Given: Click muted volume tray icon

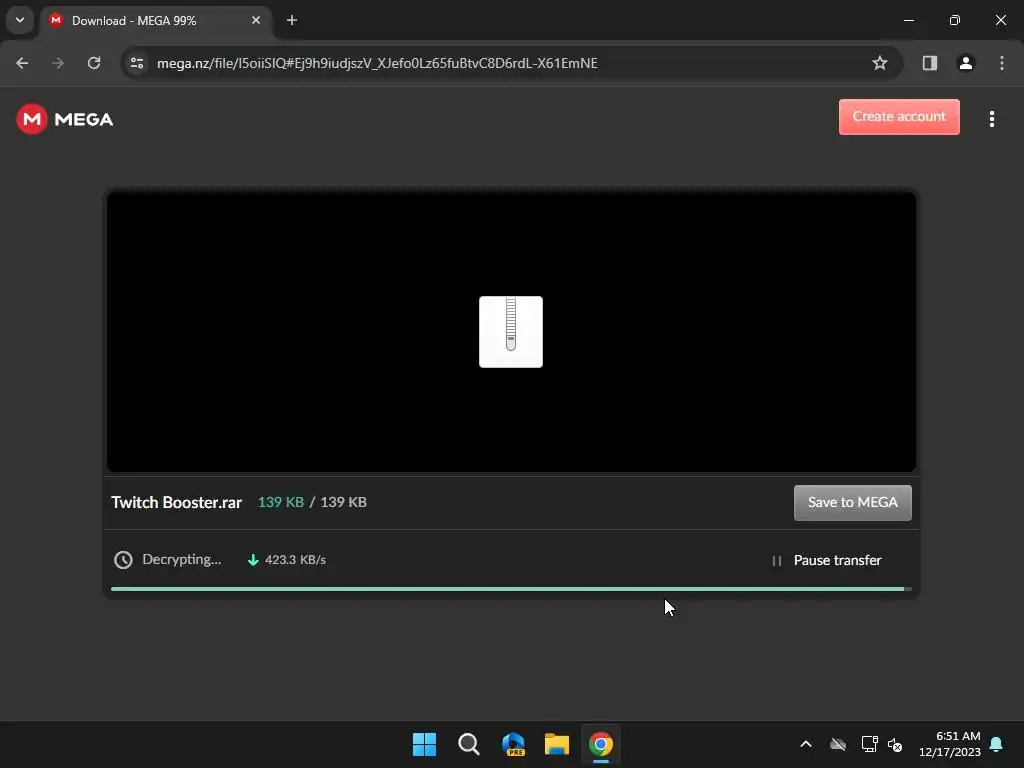Looking at the screenshot, I should coord(895,744).
